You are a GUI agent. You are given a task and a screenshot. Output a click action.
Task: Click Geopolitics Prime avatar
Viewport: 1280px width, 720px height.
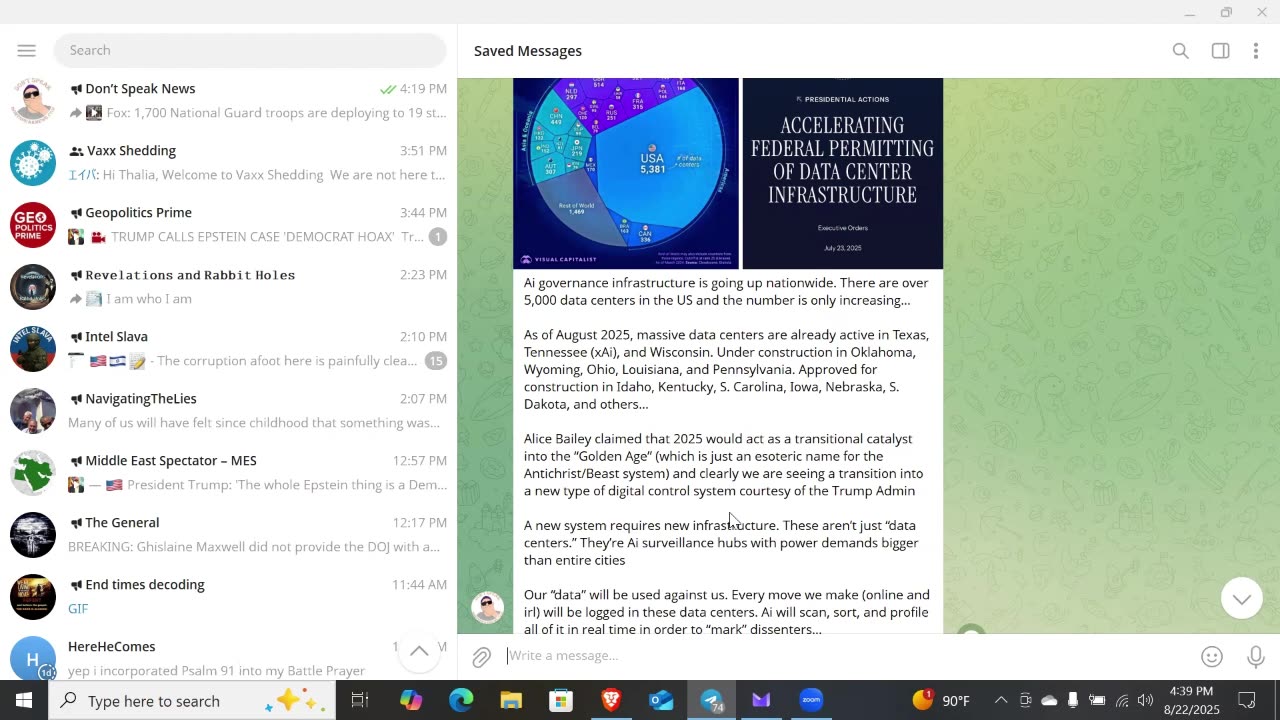coord(33,225)
